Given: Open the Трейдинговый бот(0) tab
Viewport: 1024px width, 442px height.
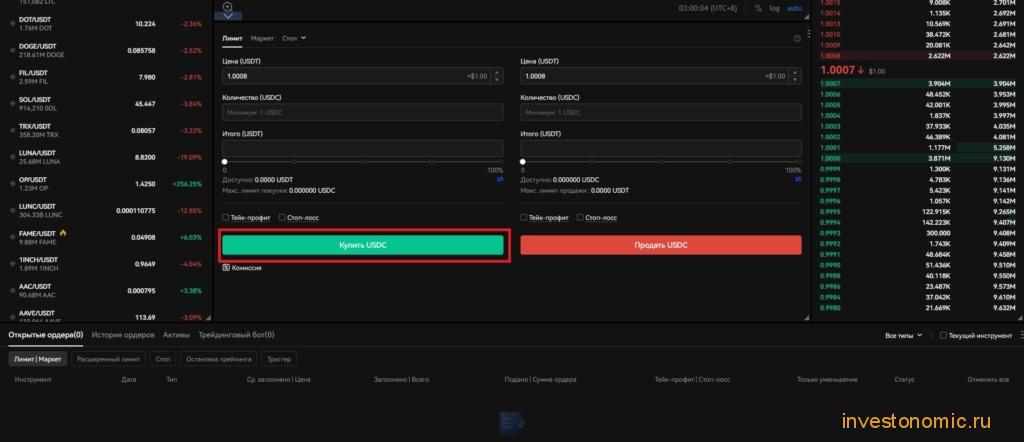Looking at the screenshot, I should pyautogui.click(x=236, y=335).
